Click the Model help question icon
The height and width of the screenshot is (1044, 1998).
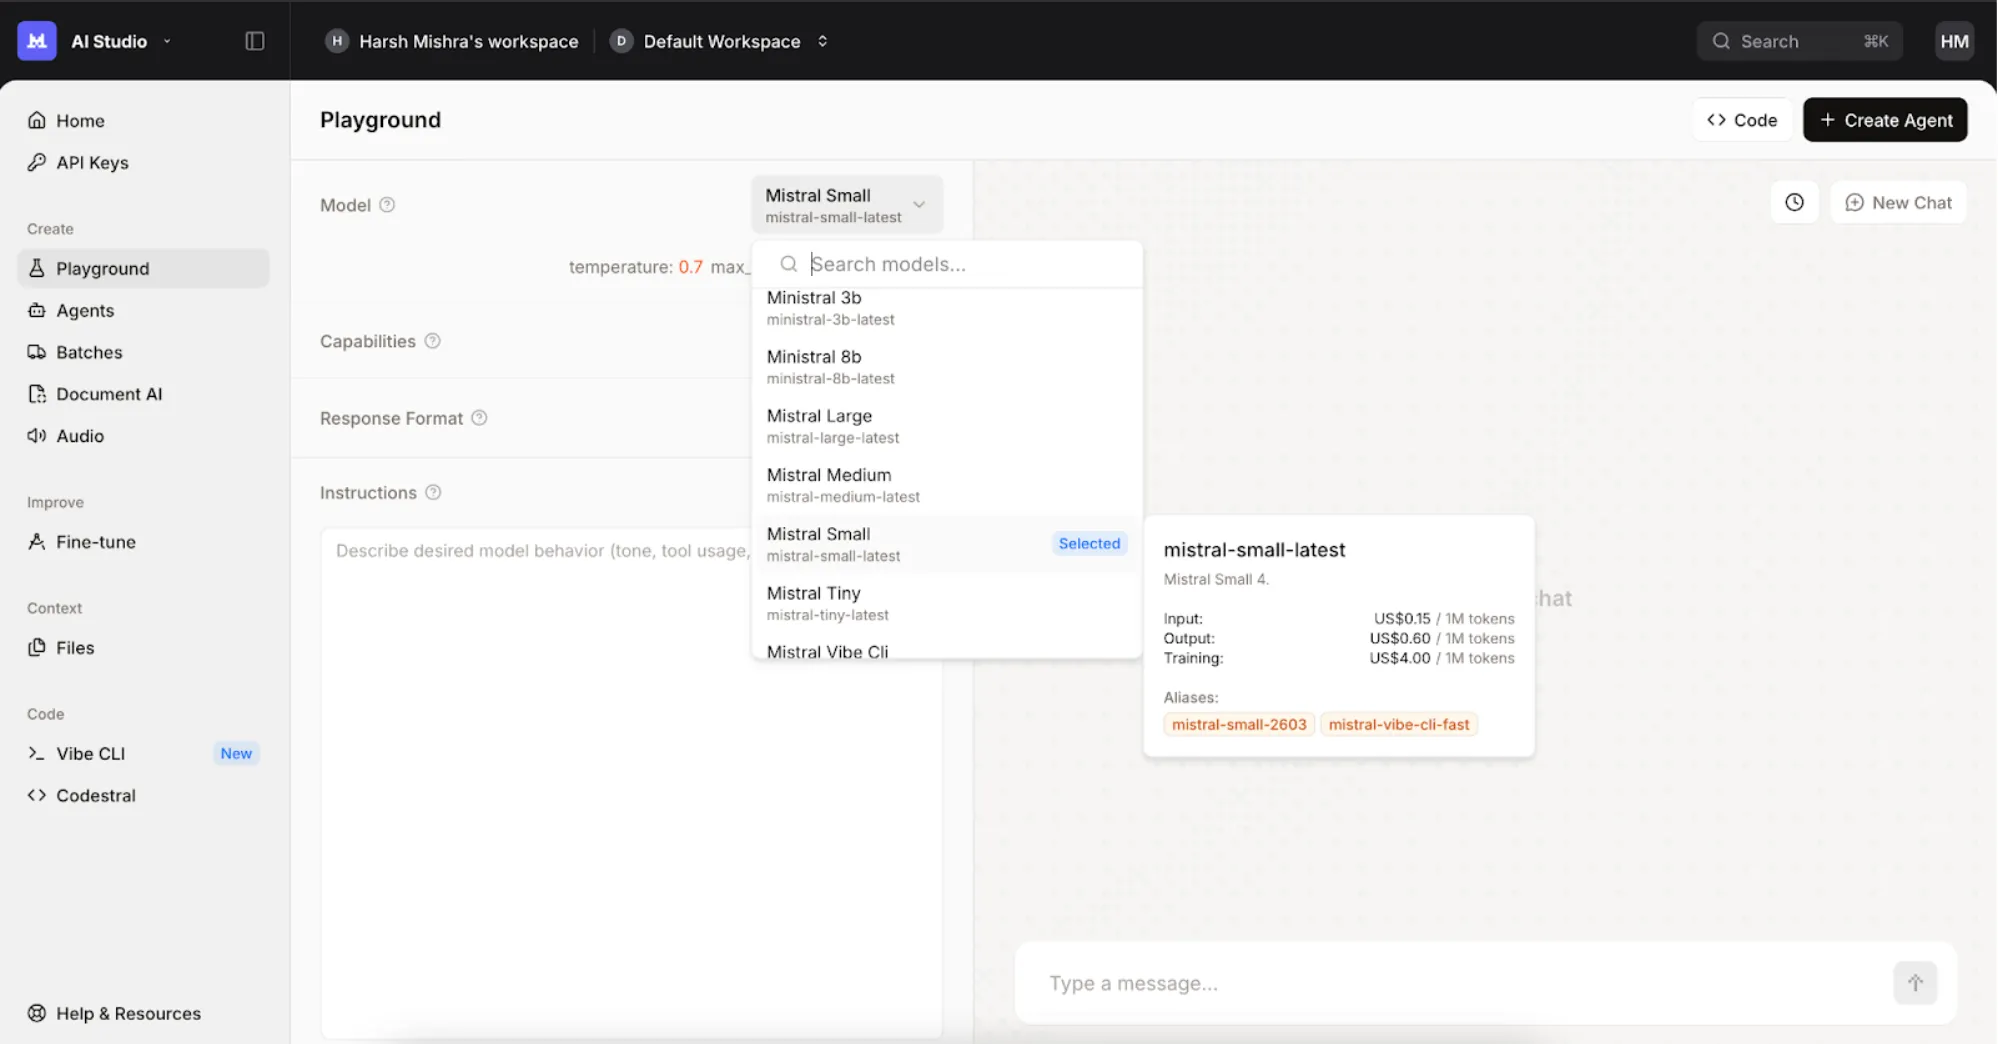pyautogui.click(x=387, y=205)
